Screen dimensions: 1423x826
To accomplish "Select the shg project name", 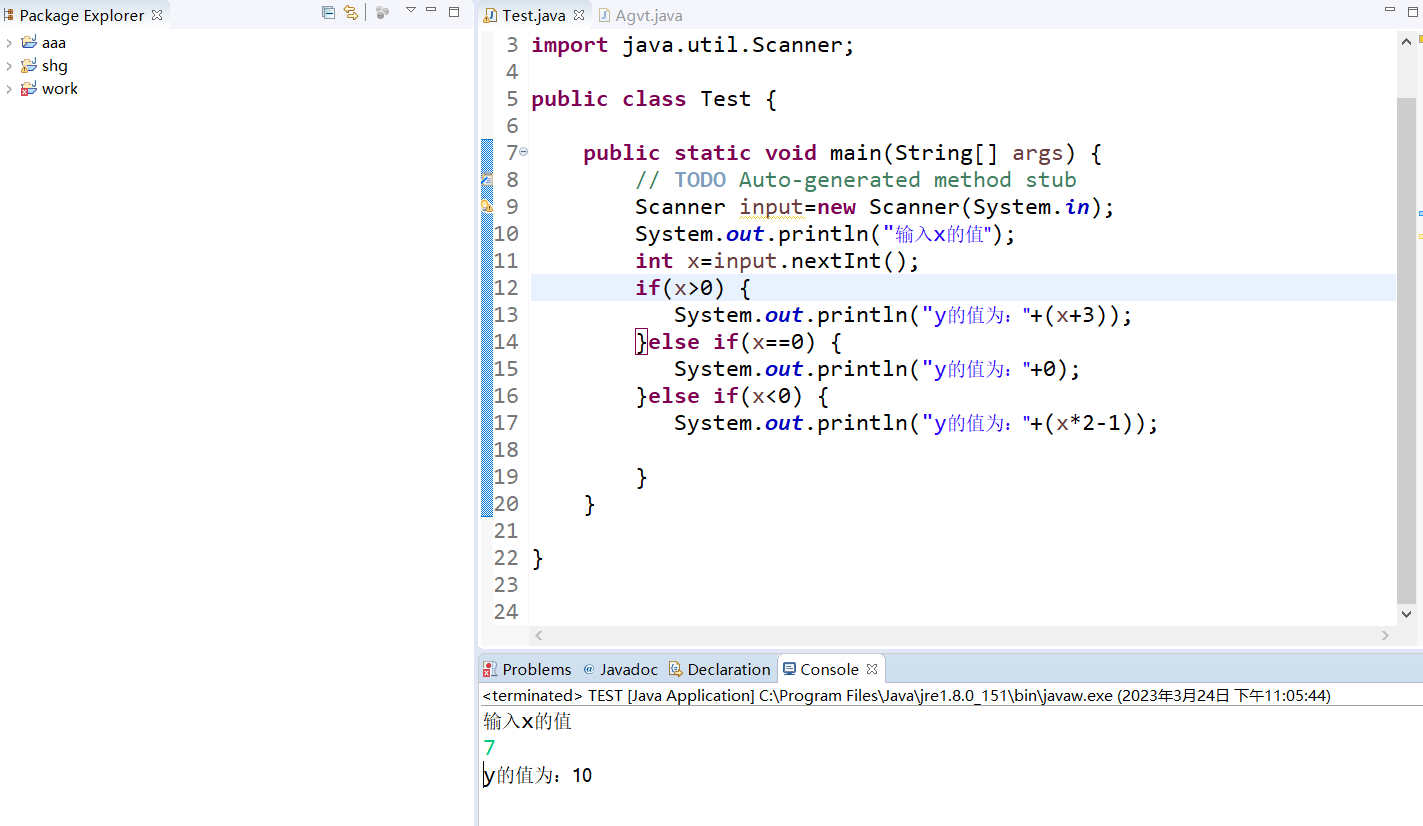I will [55, 66].
